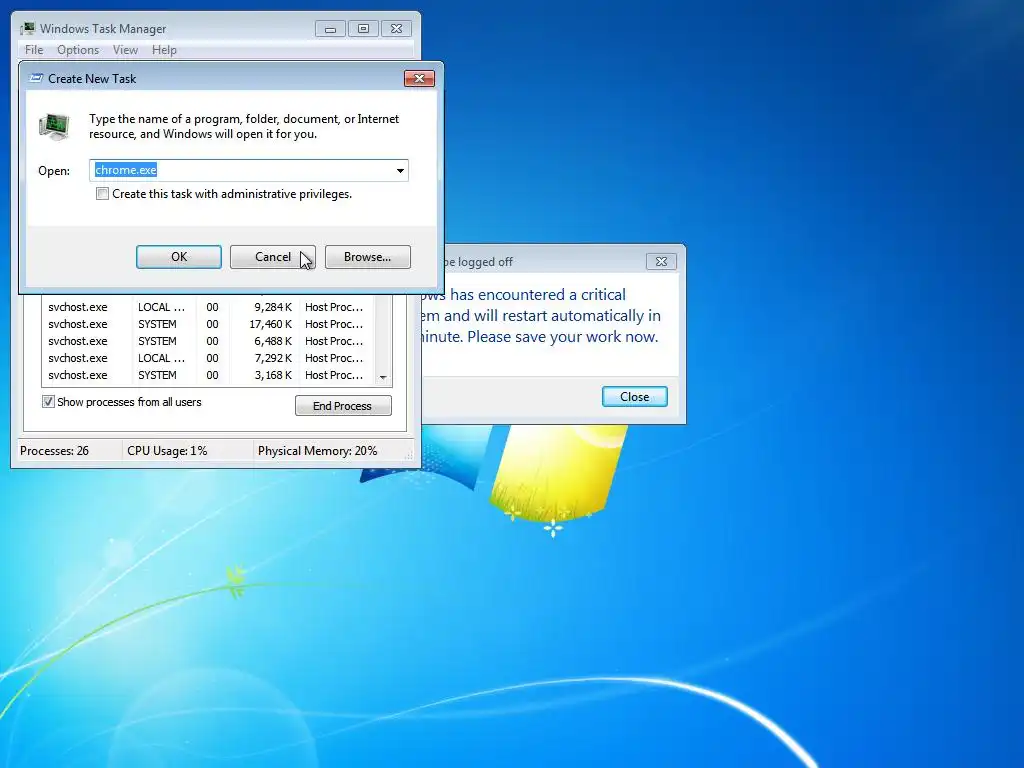Open the Browse... file picker

368,257
